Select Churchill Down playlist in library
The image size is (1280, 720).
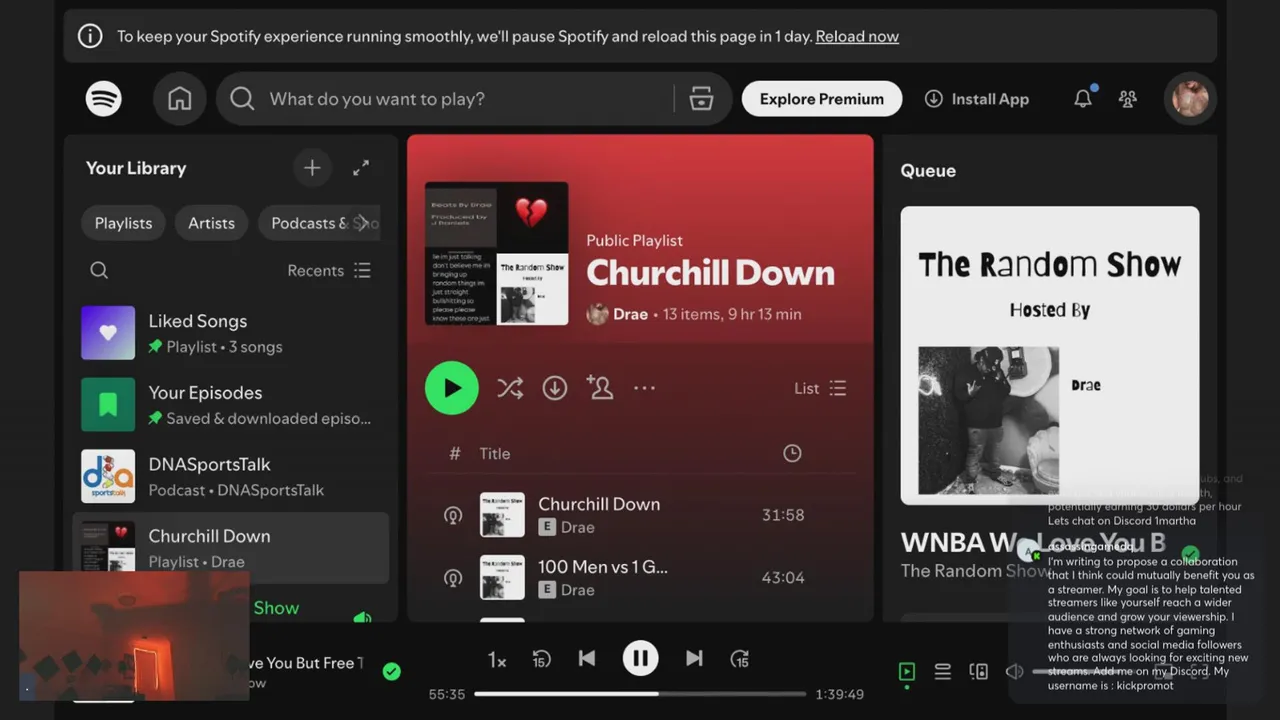230,547
